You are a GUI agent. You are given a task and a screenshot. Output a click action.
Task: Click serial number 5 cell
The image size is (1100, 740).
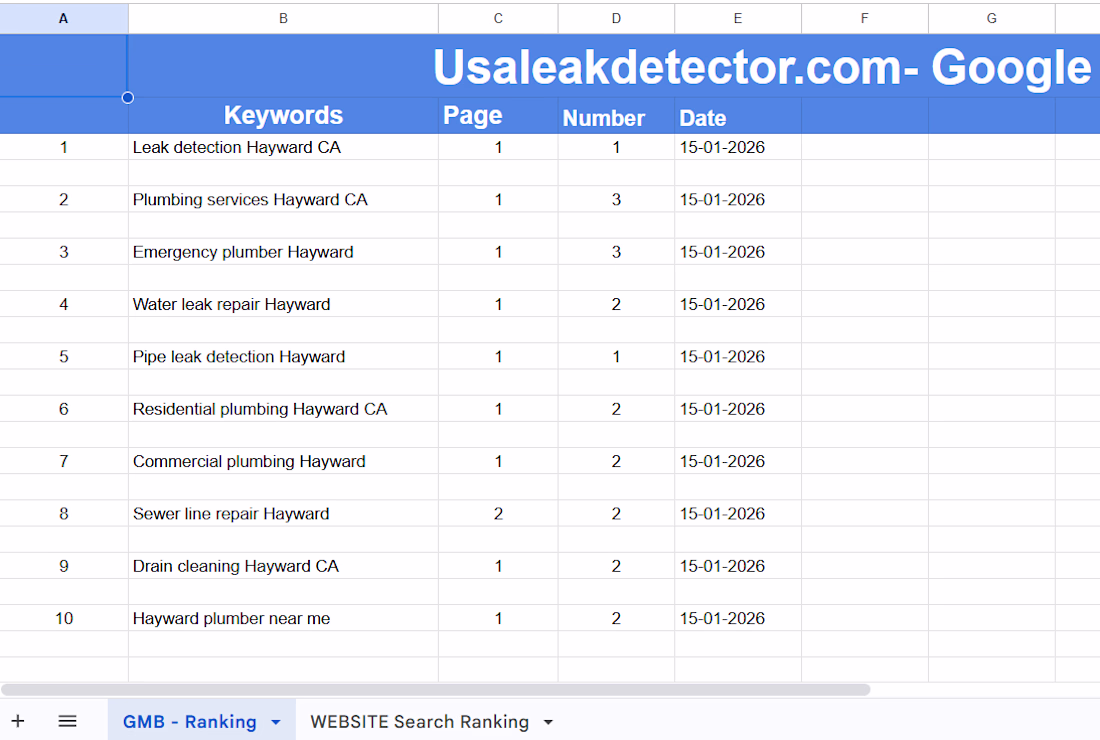tap(64, 356)
